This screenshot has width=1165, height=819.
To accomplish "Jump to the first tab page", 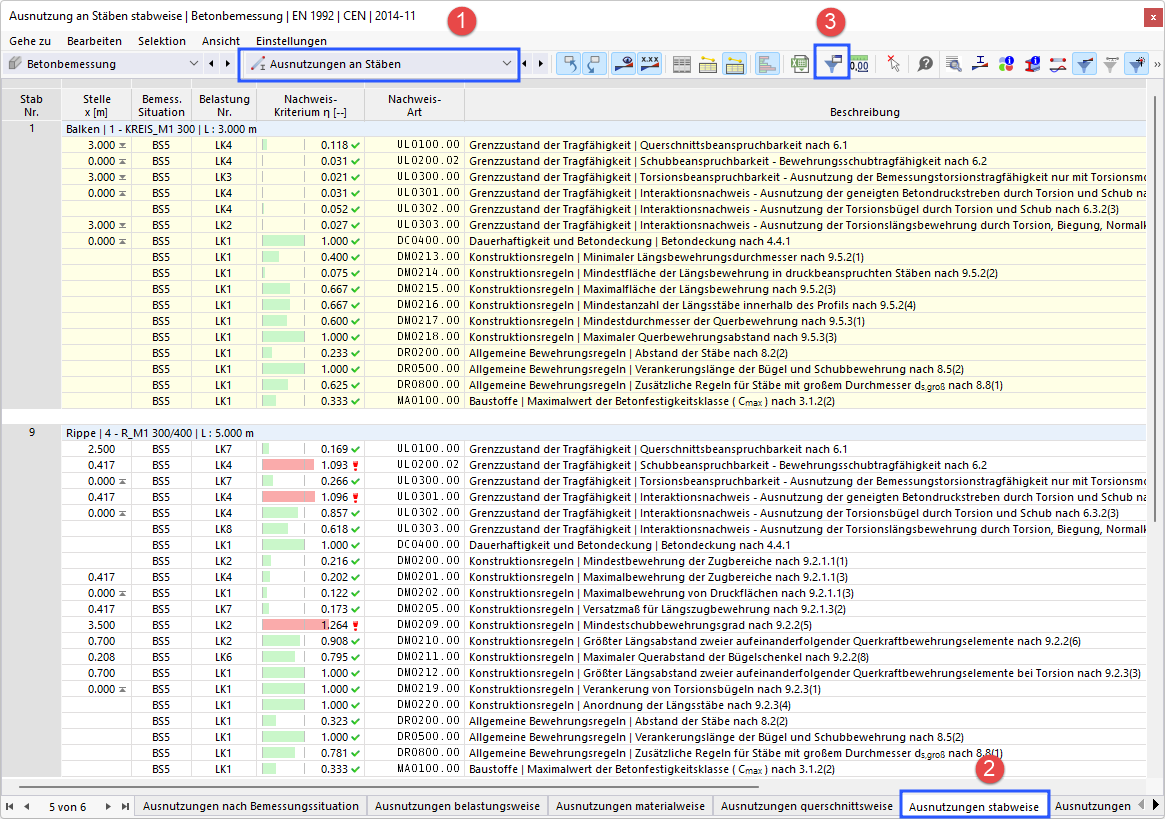I will (x=10, y=806).
